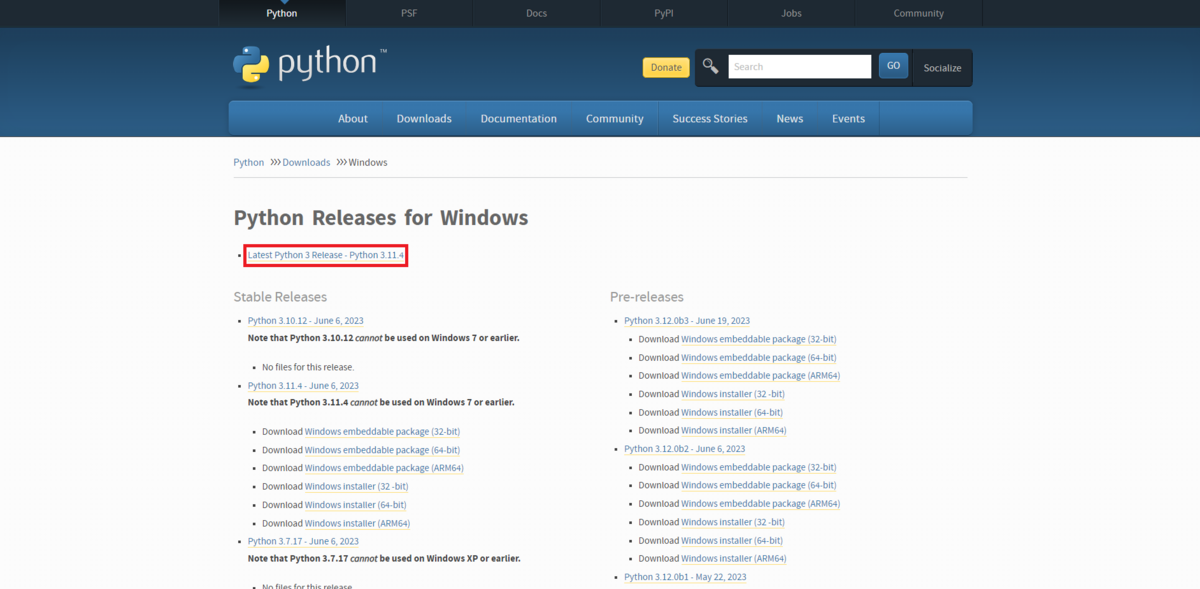
Task: Click the GO search button
Action: click(x=893, y=66)
